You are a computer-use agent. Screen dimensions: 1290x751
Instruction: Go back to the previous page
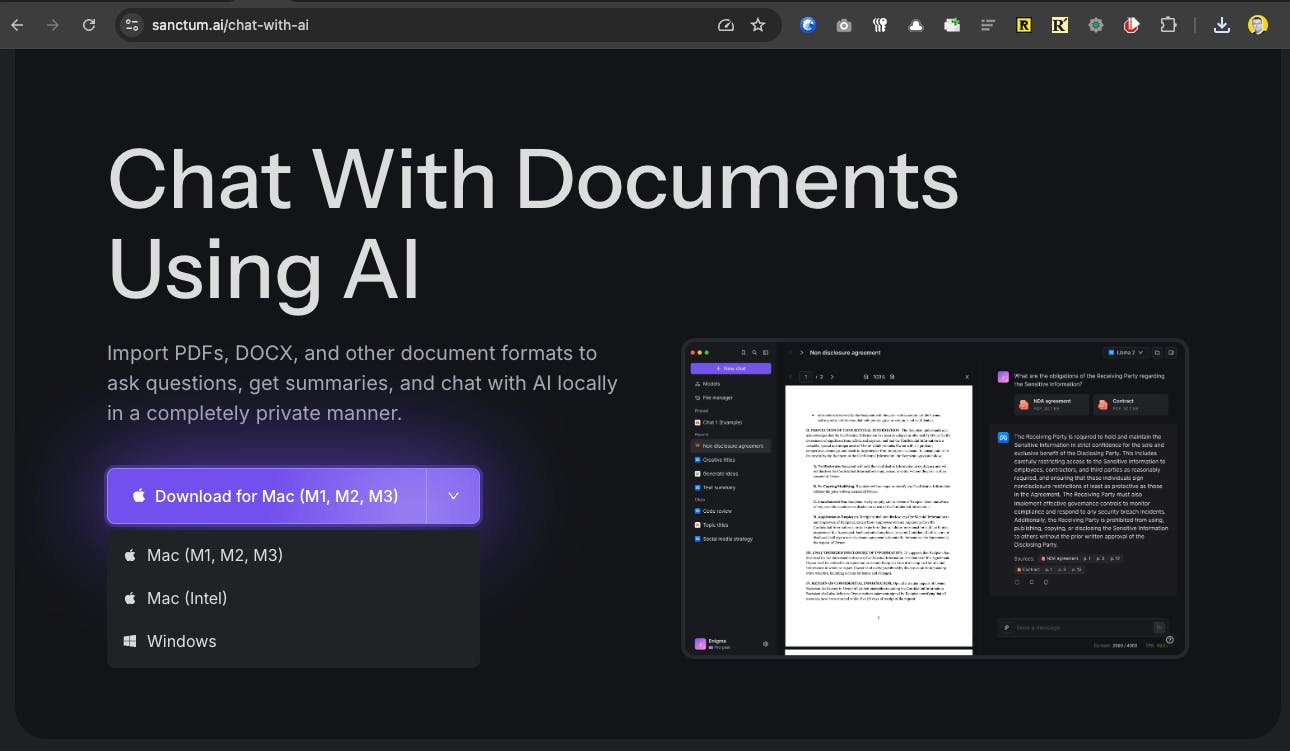click(17, 25)
